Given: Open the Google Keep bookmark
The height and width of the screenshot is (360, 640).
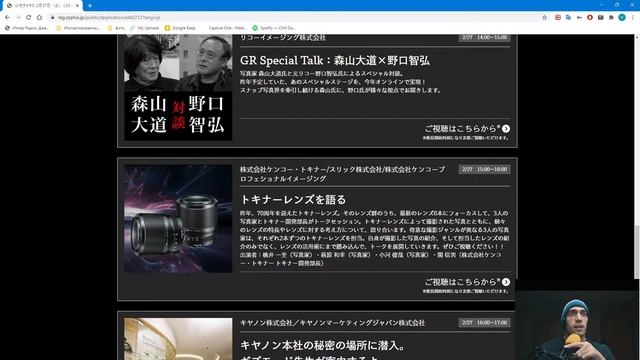Looking at the screenshot, I should click(x=180, y=28).
